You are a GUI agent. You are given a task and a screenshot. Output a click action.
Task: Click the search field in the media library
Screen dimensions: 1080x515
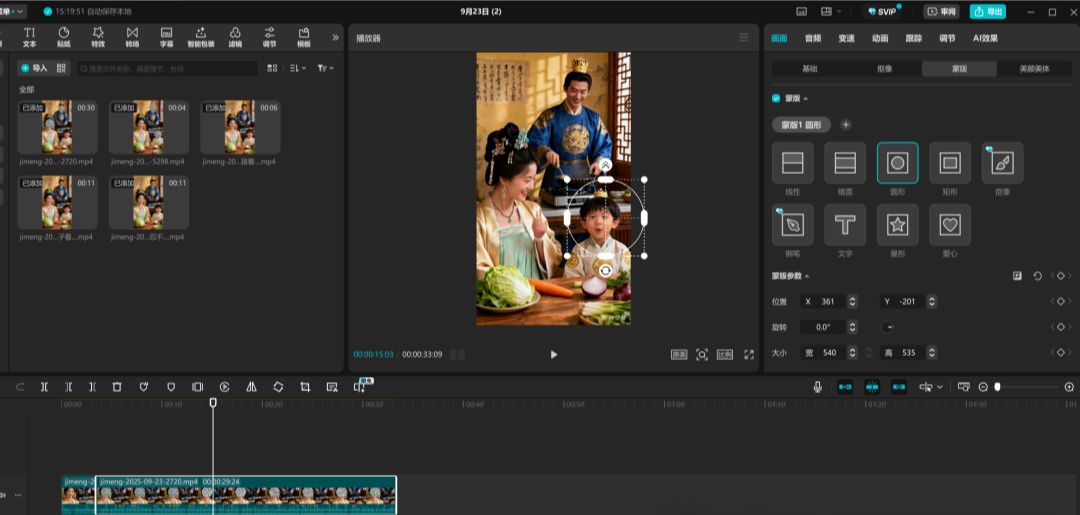[x=167, y=68]
